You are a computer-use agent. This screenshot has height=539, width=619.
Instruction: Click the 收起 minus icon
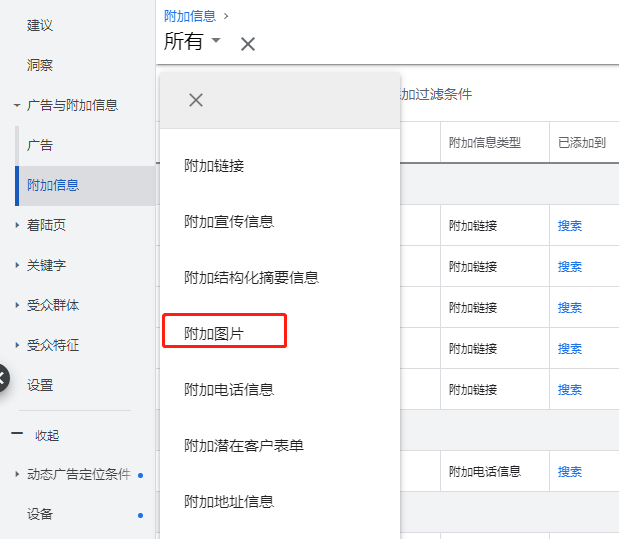[x=17, y=433]
